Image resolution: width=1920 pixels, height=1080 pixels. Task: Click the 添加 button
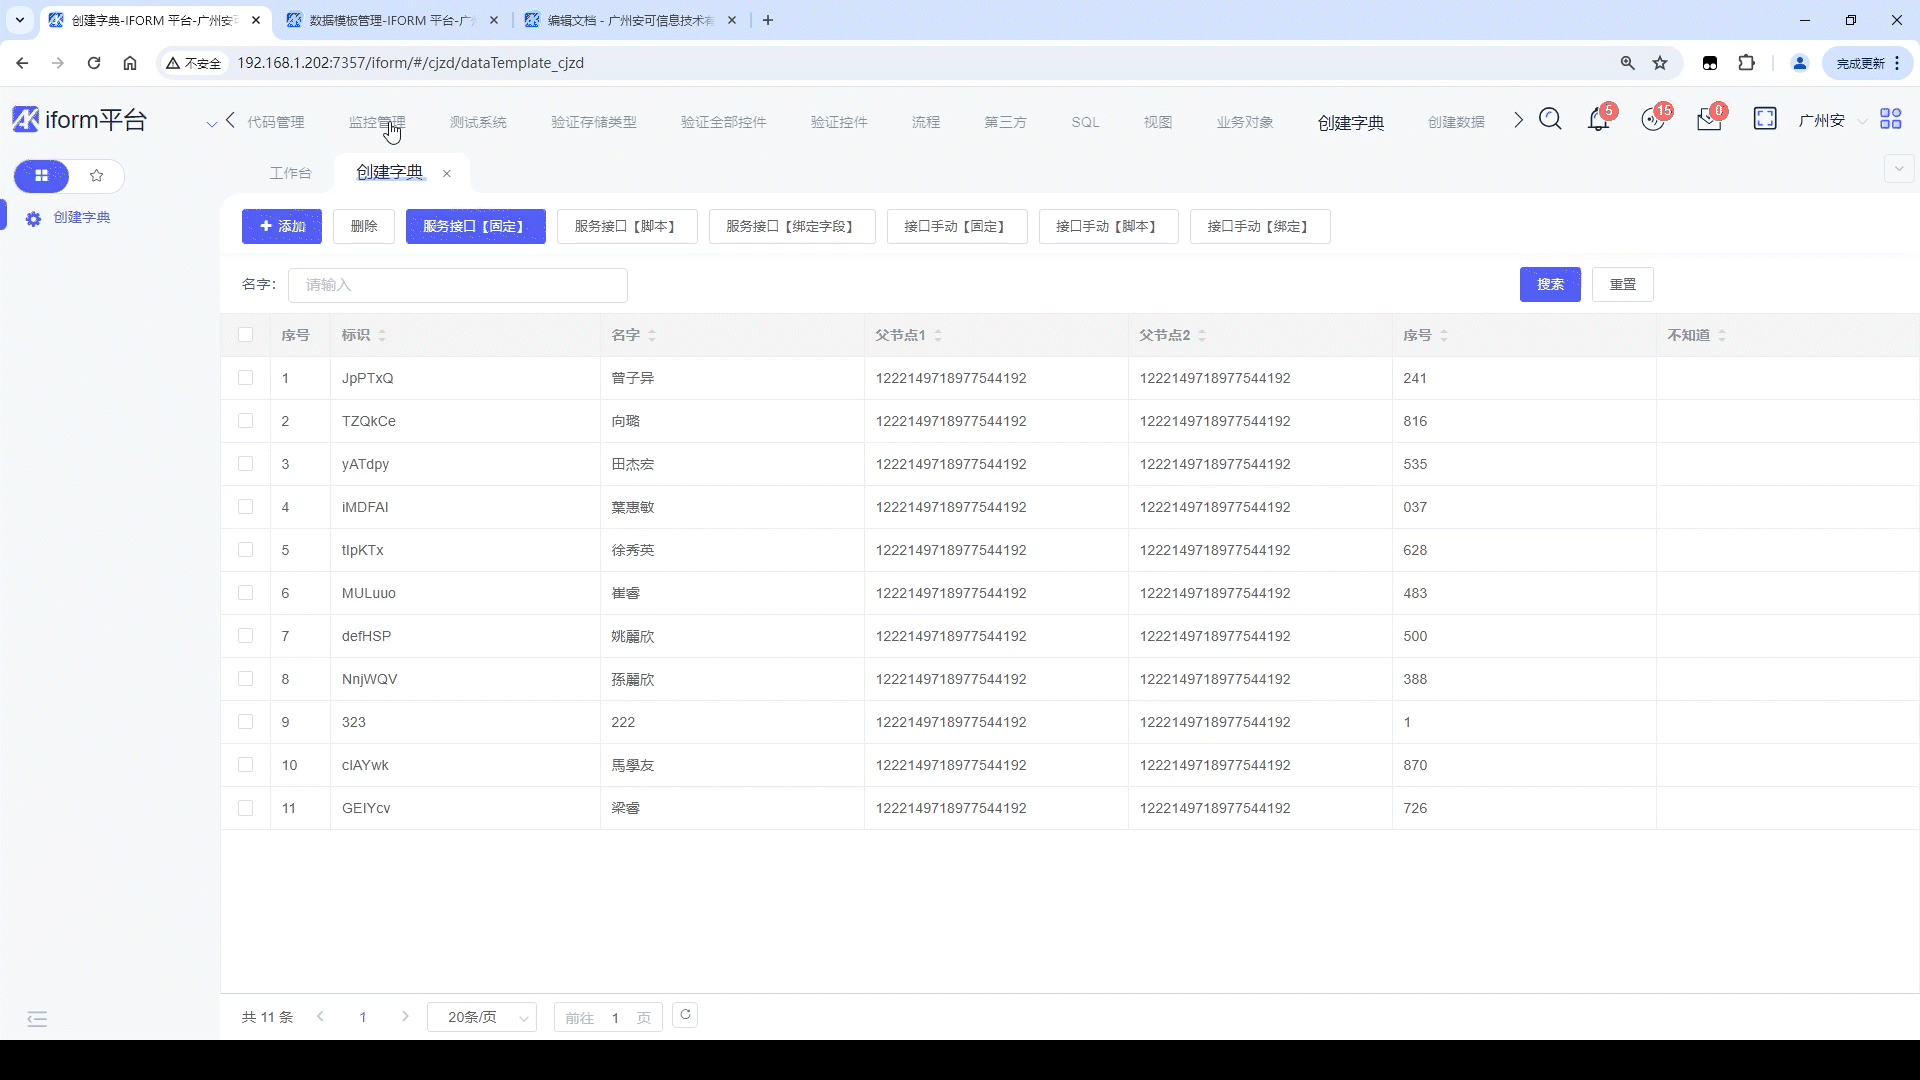coord(282,226)
